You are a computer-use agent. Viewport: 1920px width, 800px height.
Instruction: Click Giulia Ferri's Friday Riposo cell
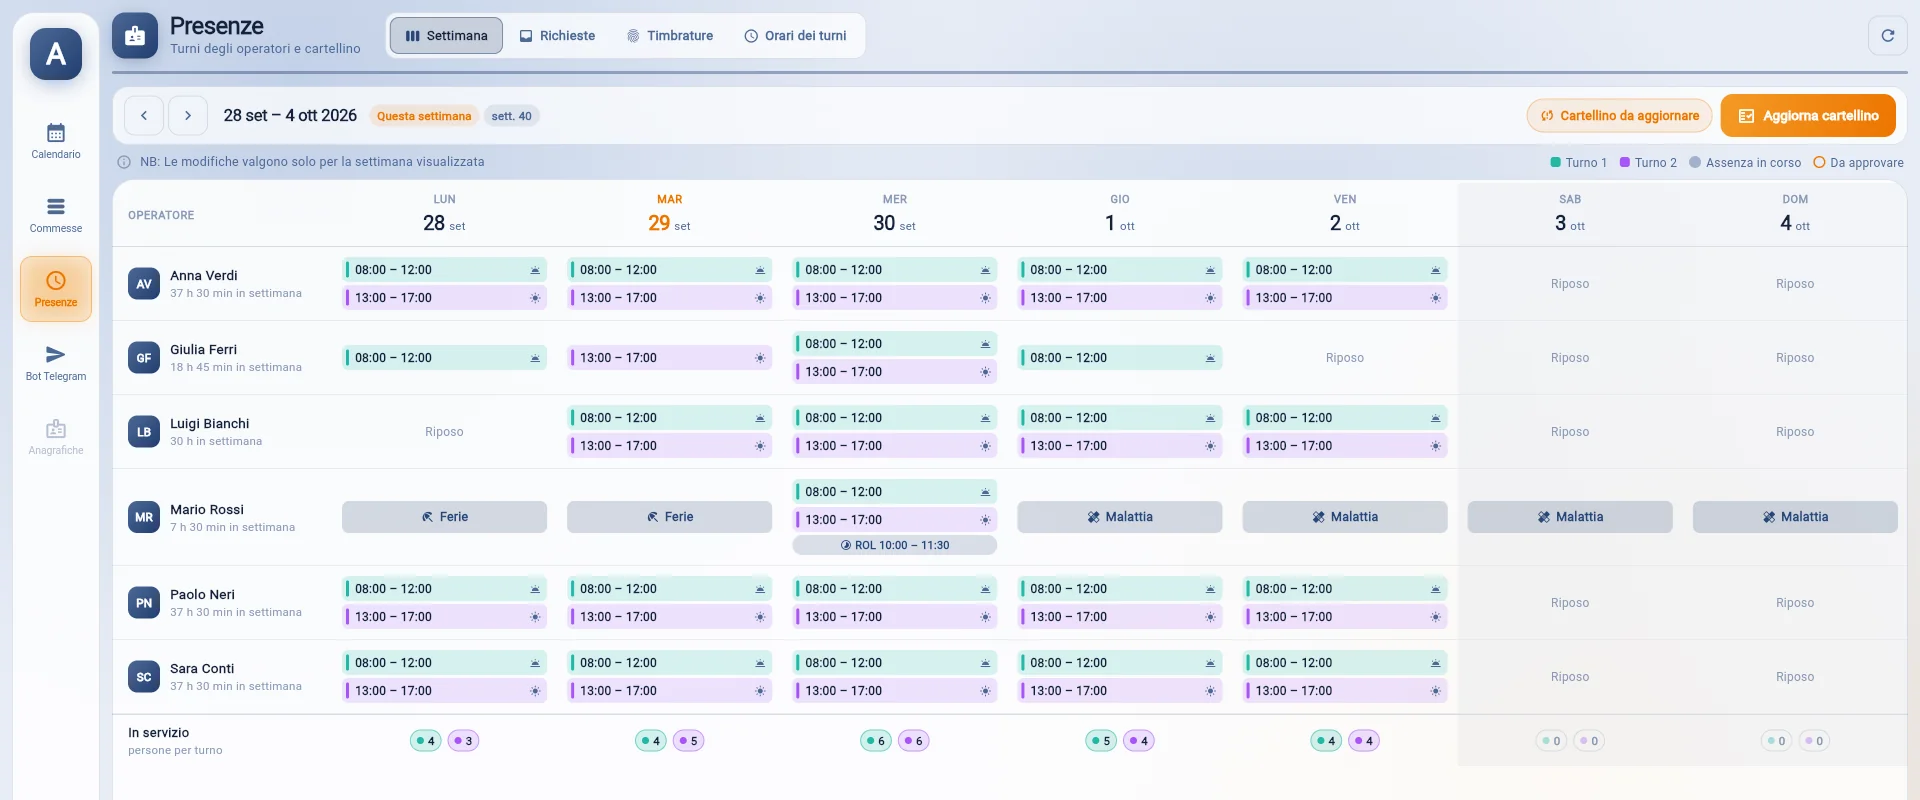tap(1345, 358)
